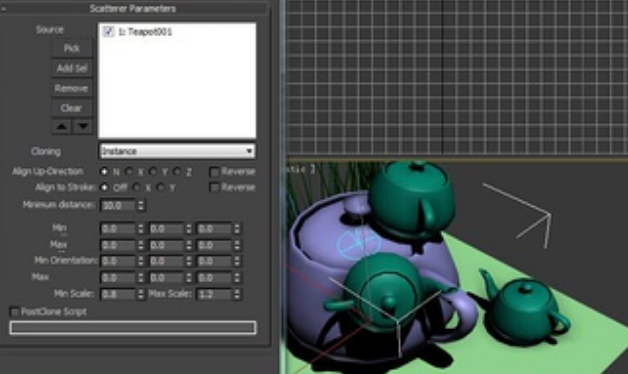Select X radio for Align Up-Direction
This screenshot has height=374, width=628.
[129, 171]
